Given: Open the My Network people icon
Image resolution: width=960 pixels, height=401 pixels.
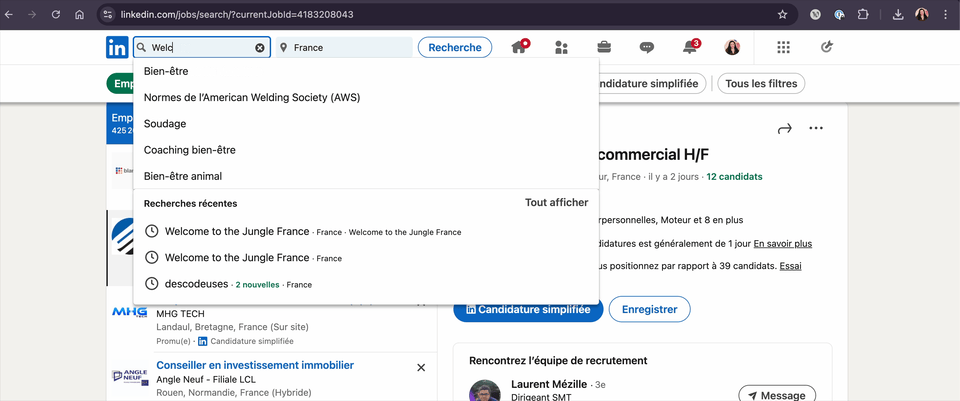Looking at the screenshot, I should [x=561, y=47].
